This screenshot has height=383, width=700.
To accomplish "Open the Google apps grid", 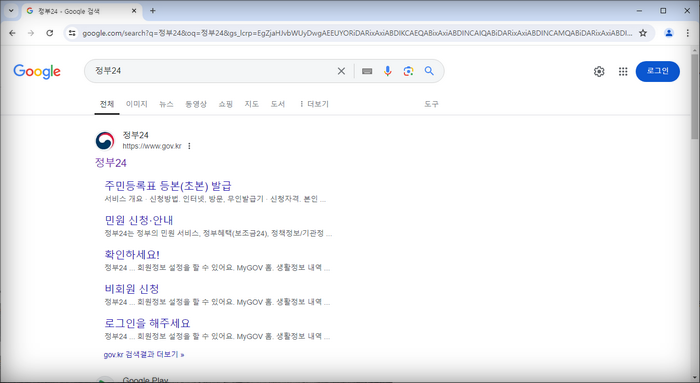I will (x=623, y=71).
